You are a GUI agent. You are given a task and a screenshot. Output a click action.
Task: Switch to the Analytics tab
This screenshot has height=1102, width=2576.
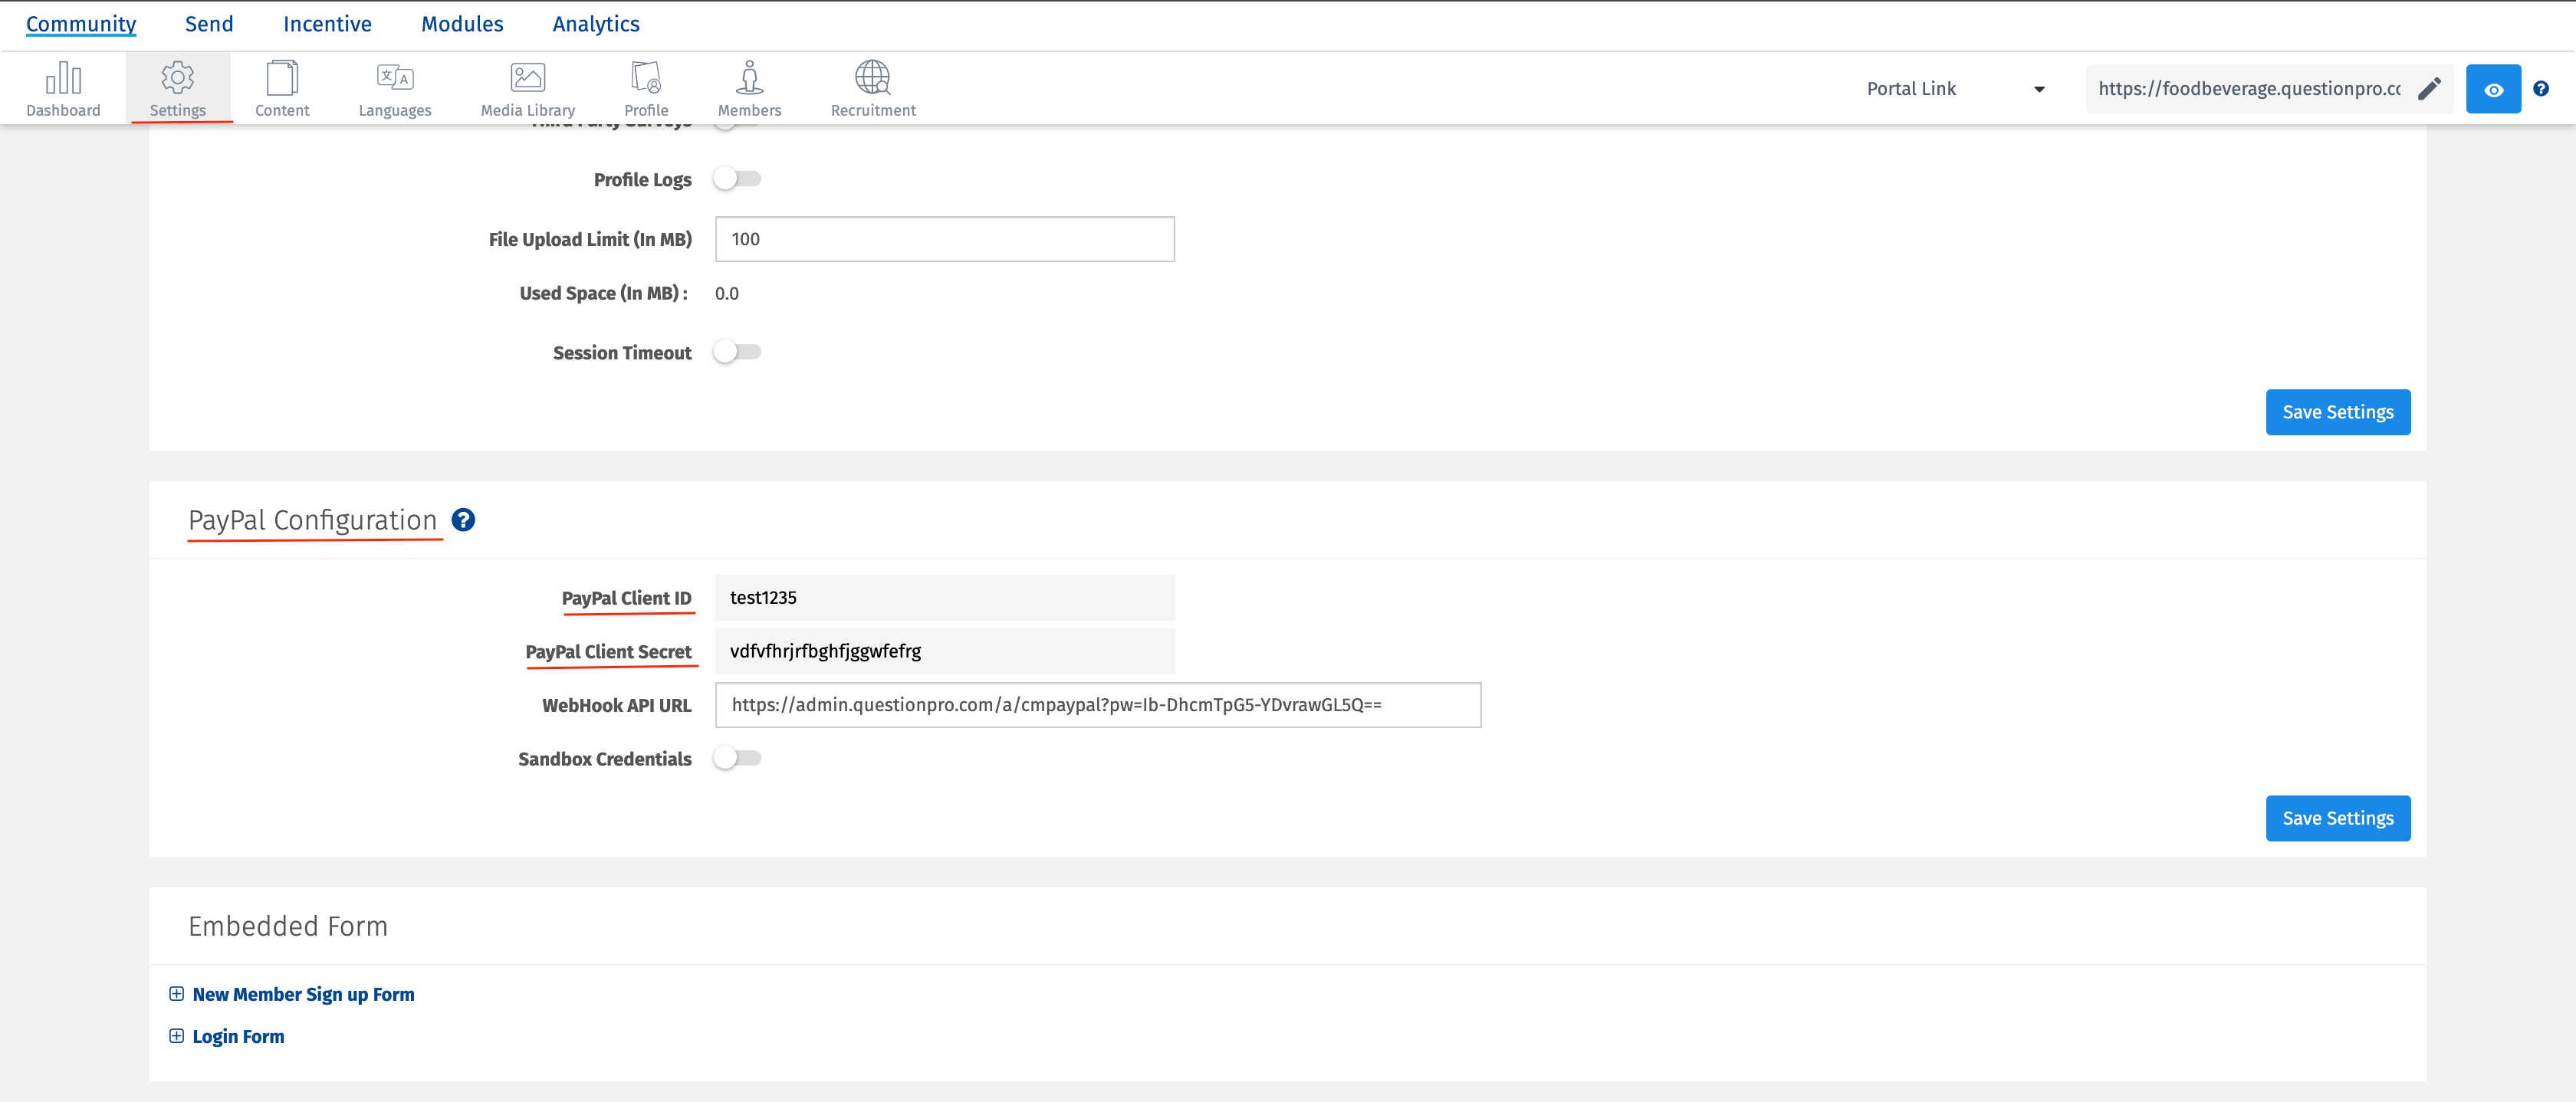595,23
